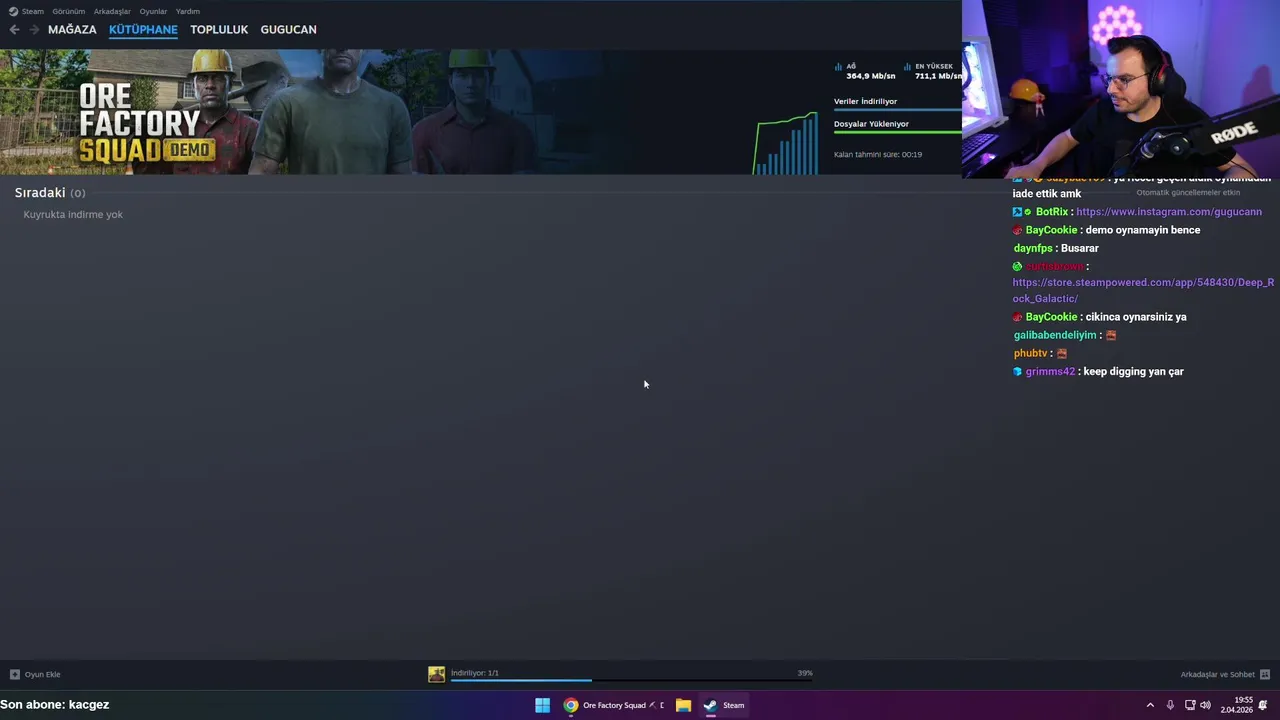Click the Dosyalar Yükleniyor progress bar
This screenshot has width=1280, height=720.
coord(897,132)
